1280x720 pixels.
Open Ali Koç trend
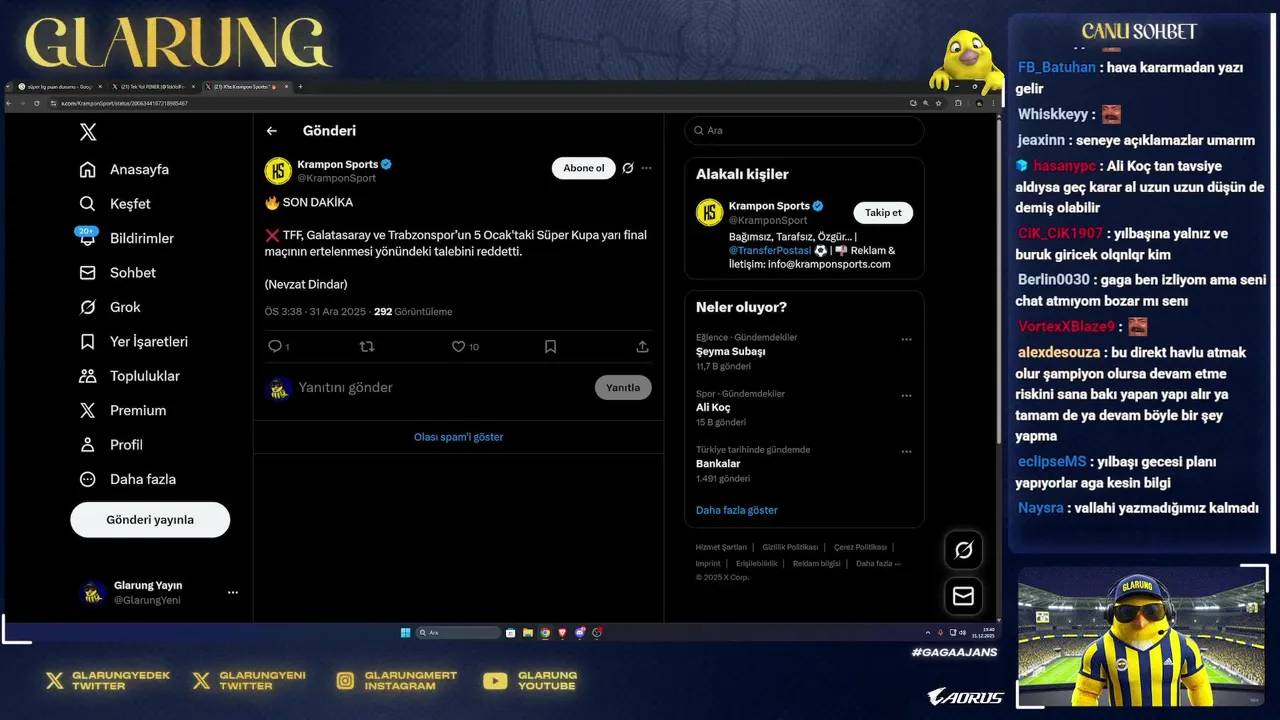tap(713, 408)
